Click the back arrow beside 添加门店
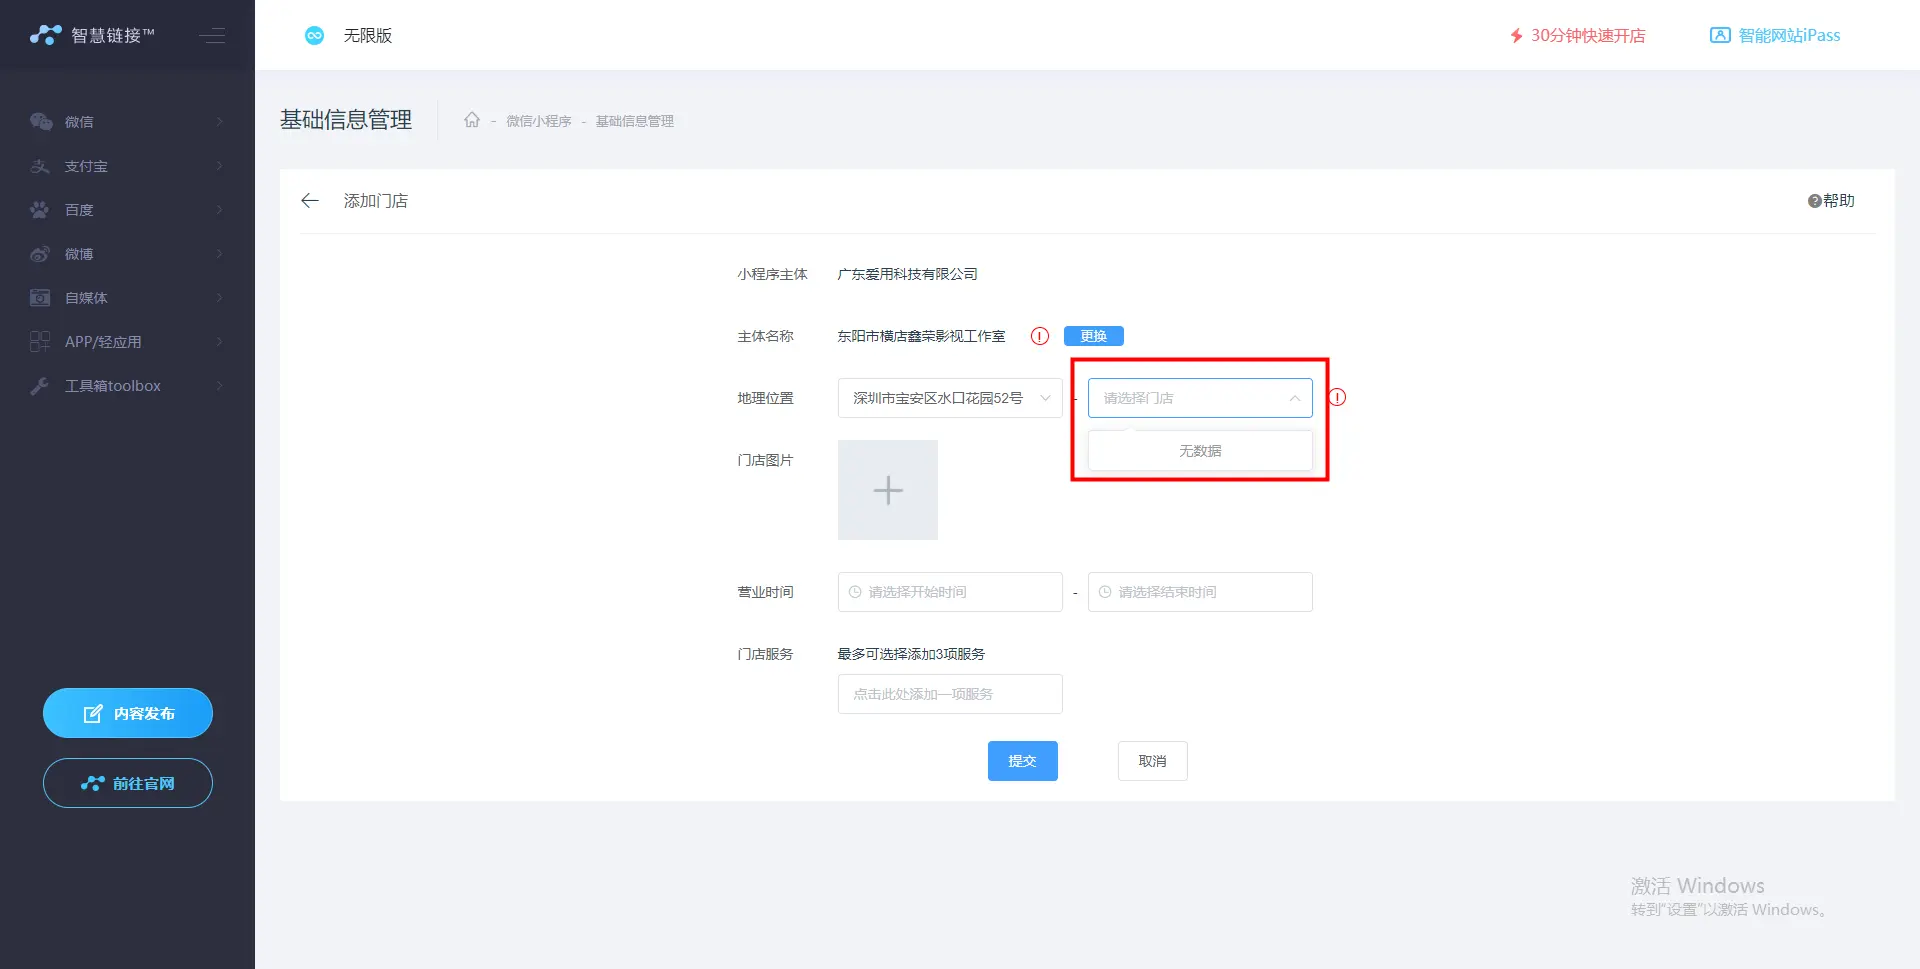 [x=310, y=201]
